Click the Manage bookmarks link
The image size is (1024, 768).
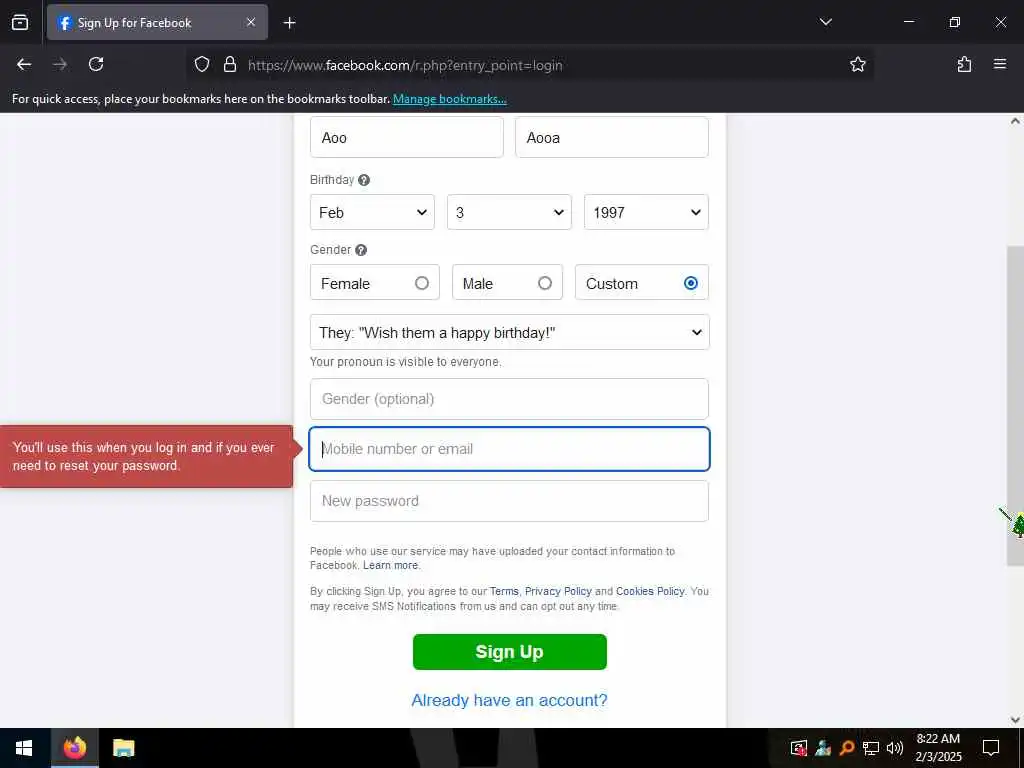pos(449,99)
